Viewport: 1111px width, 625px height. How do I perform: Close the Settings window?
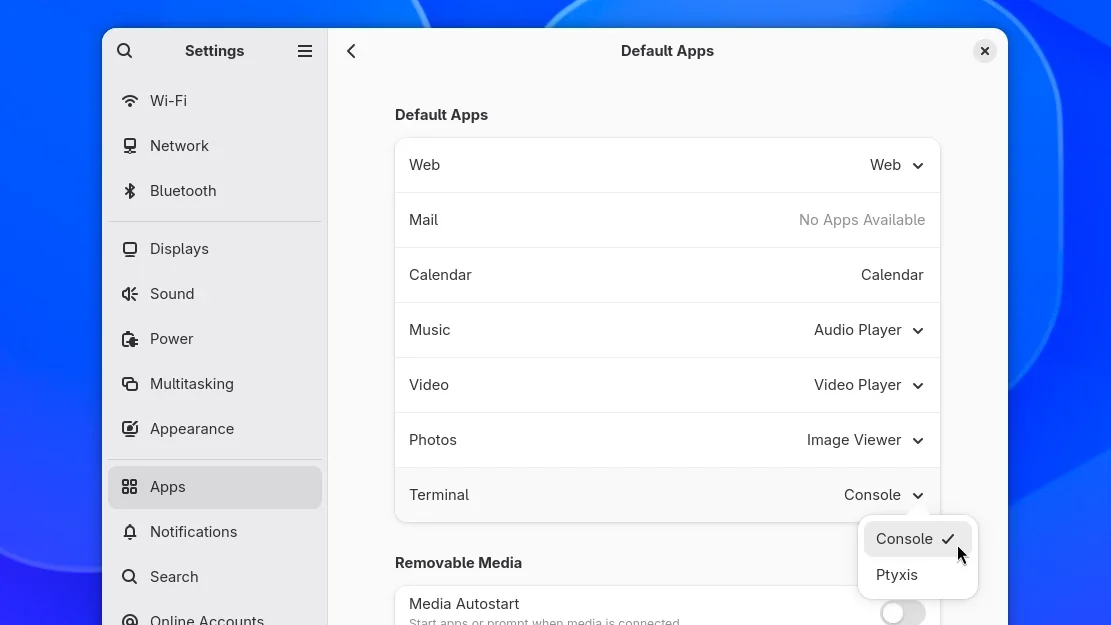pos(985,51)
